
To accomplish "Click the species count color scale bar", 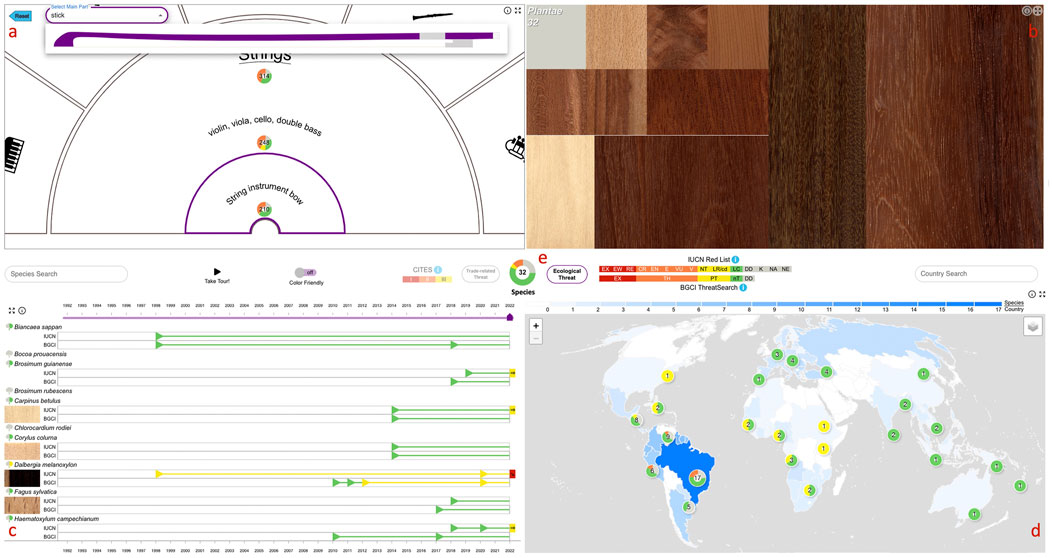I will [x=774, y=304].
